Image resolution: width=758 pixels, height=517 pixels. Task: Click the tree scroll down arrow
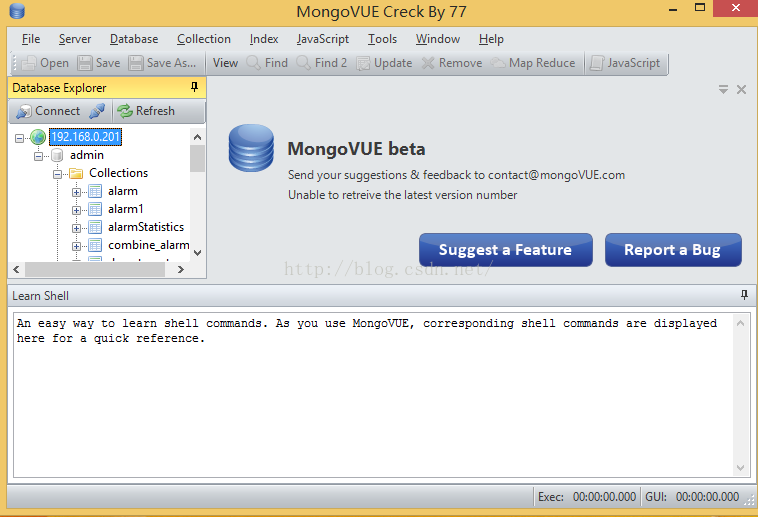click(197, 252)
